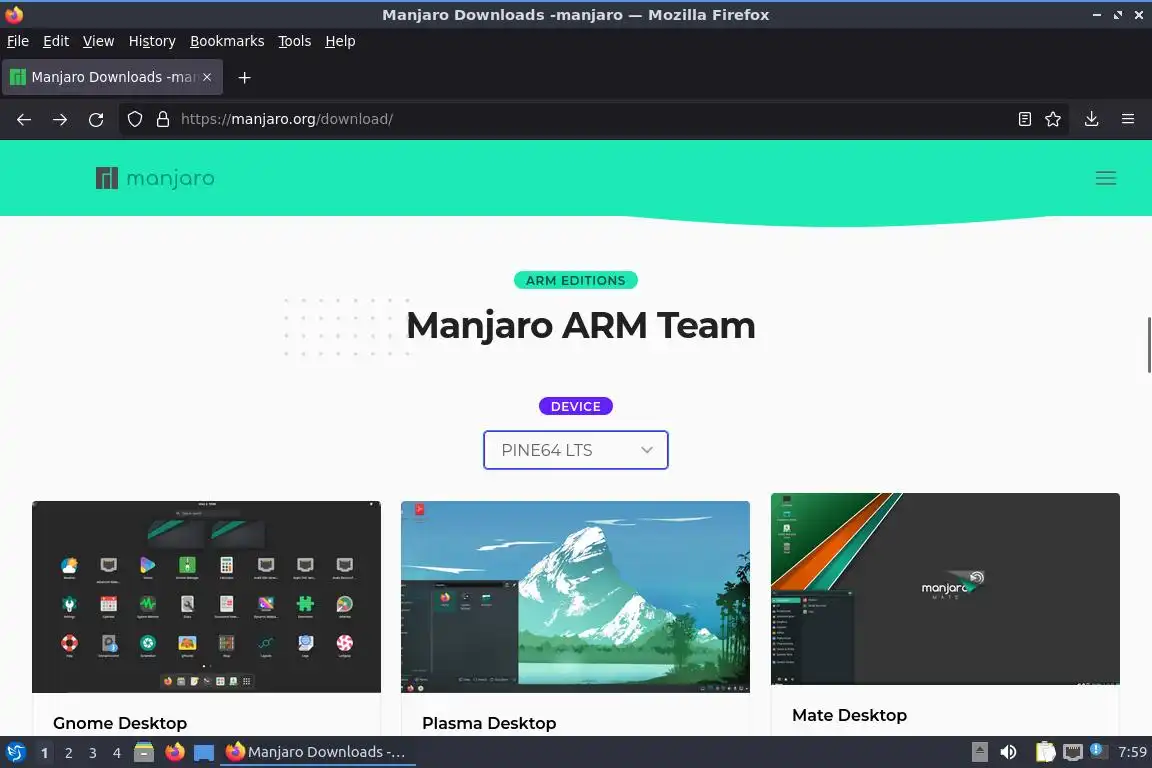Click the Manjaro ARM Team heading
Image resolution: width=1152 pixels, height=768 pixels.
(580, 326)
